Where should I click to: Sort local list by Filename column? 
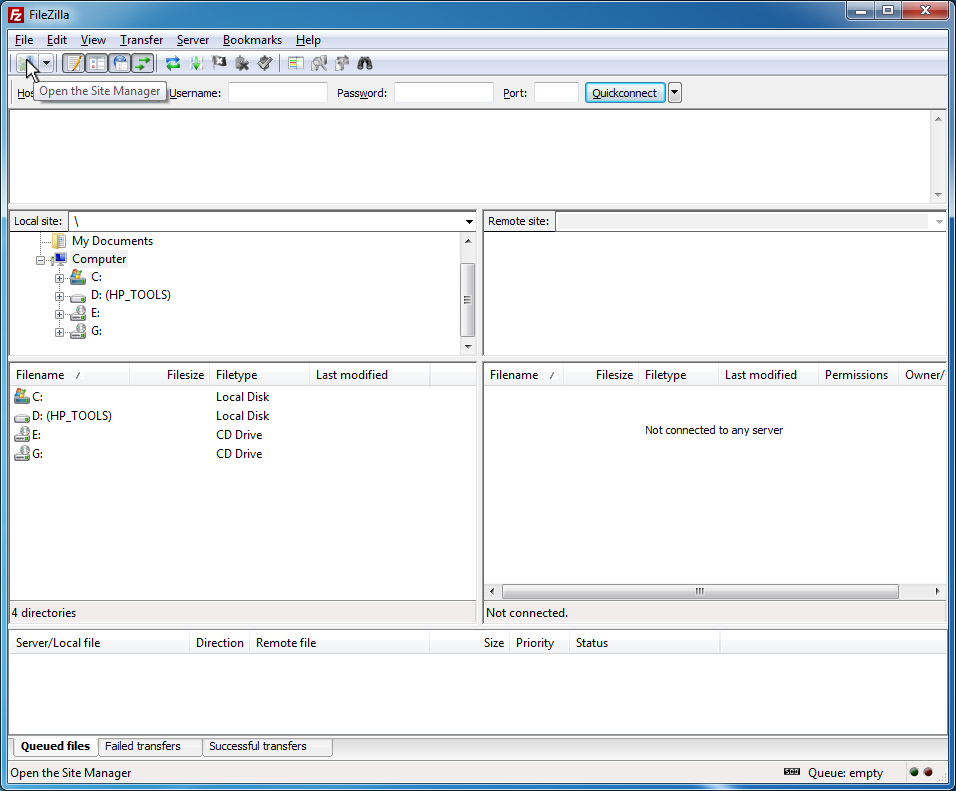70,374
